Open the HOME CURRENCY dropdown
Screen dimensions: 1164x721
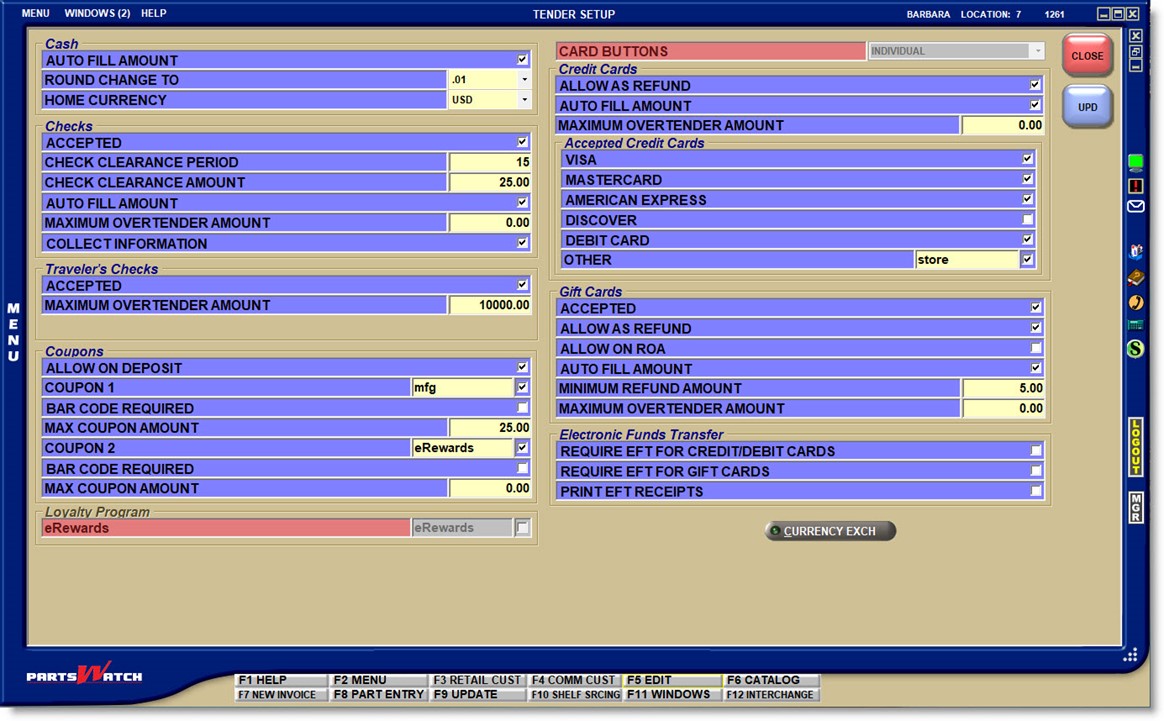click(524, 100)
